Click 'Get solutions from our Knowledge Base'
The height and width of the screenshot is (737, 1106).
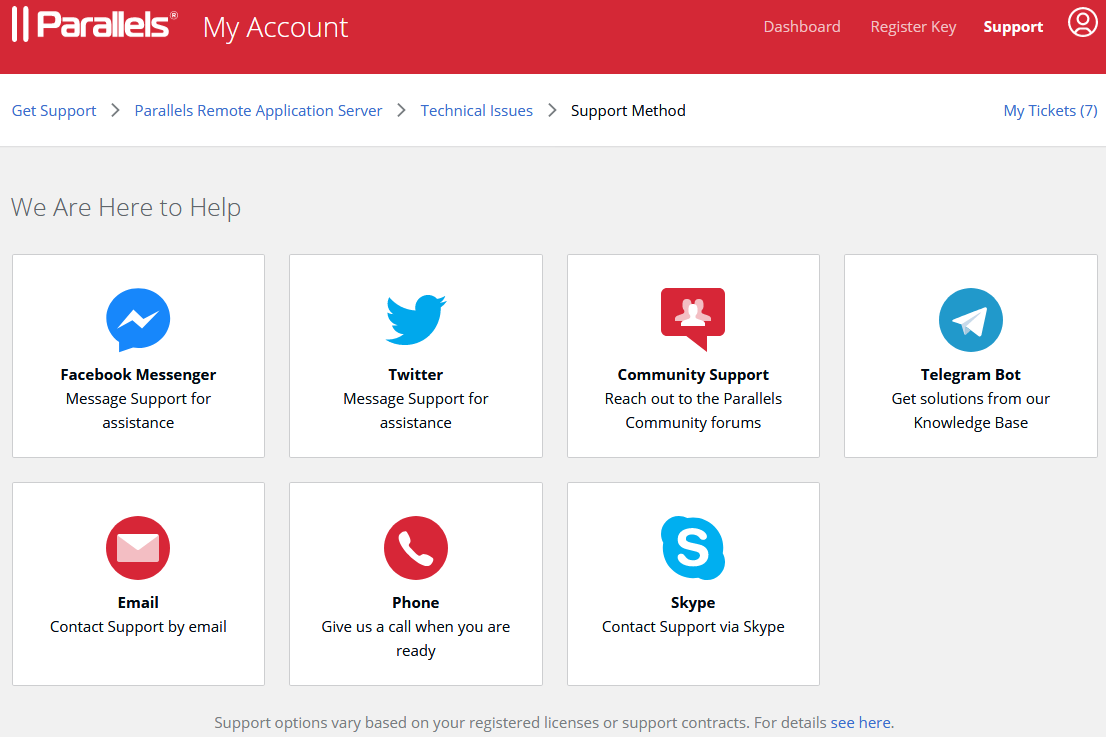971,410
